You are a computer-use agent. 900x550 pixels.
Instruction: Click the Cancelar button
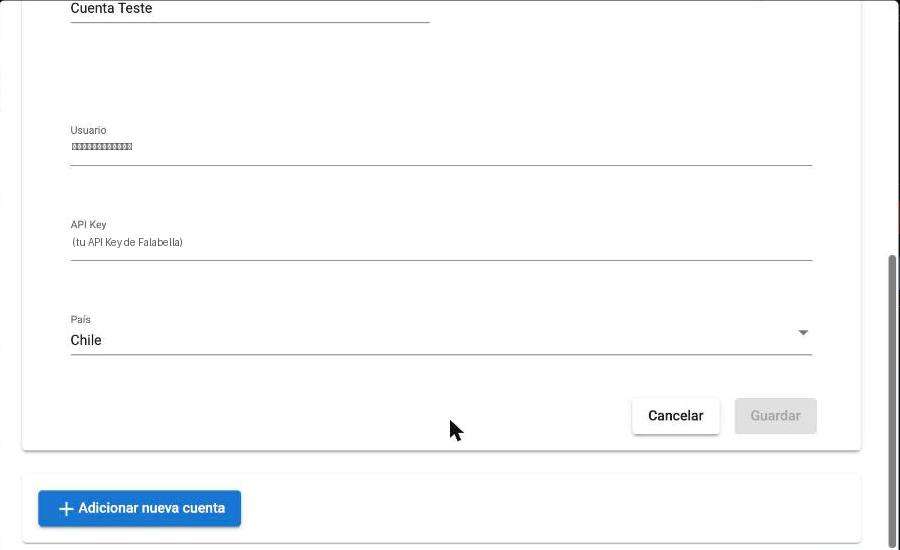676,416
